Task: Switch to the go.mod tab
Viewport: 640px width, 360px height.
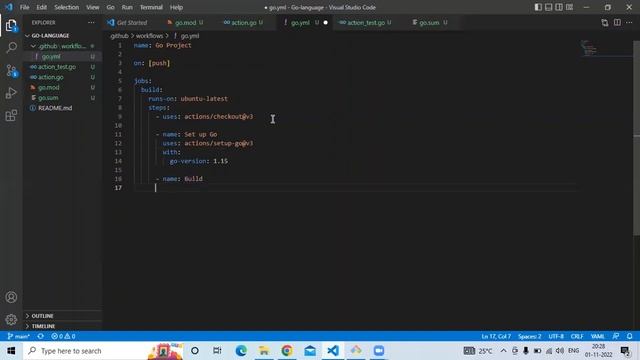Action: coord(185,23)
